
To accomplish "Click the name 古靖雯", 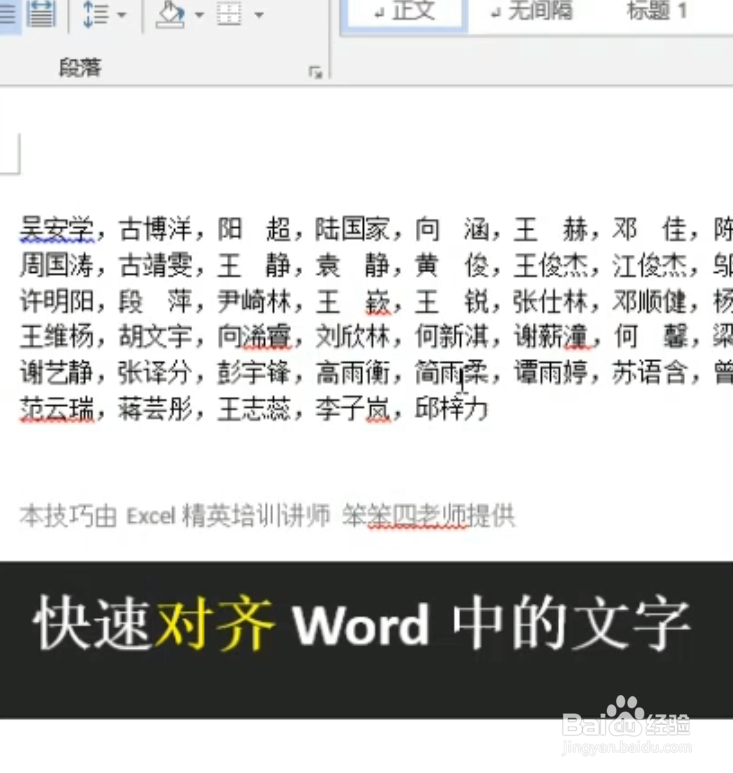I will point(155,265).
